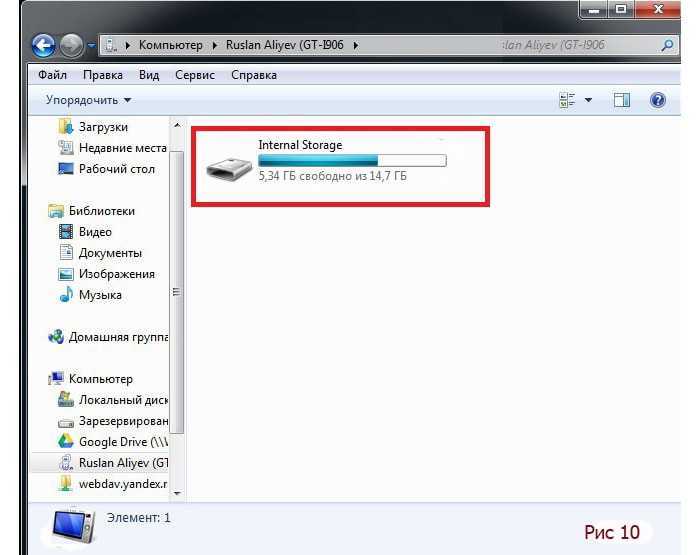Select Библиотеки in the navigation pane

[x=102, y=211]
